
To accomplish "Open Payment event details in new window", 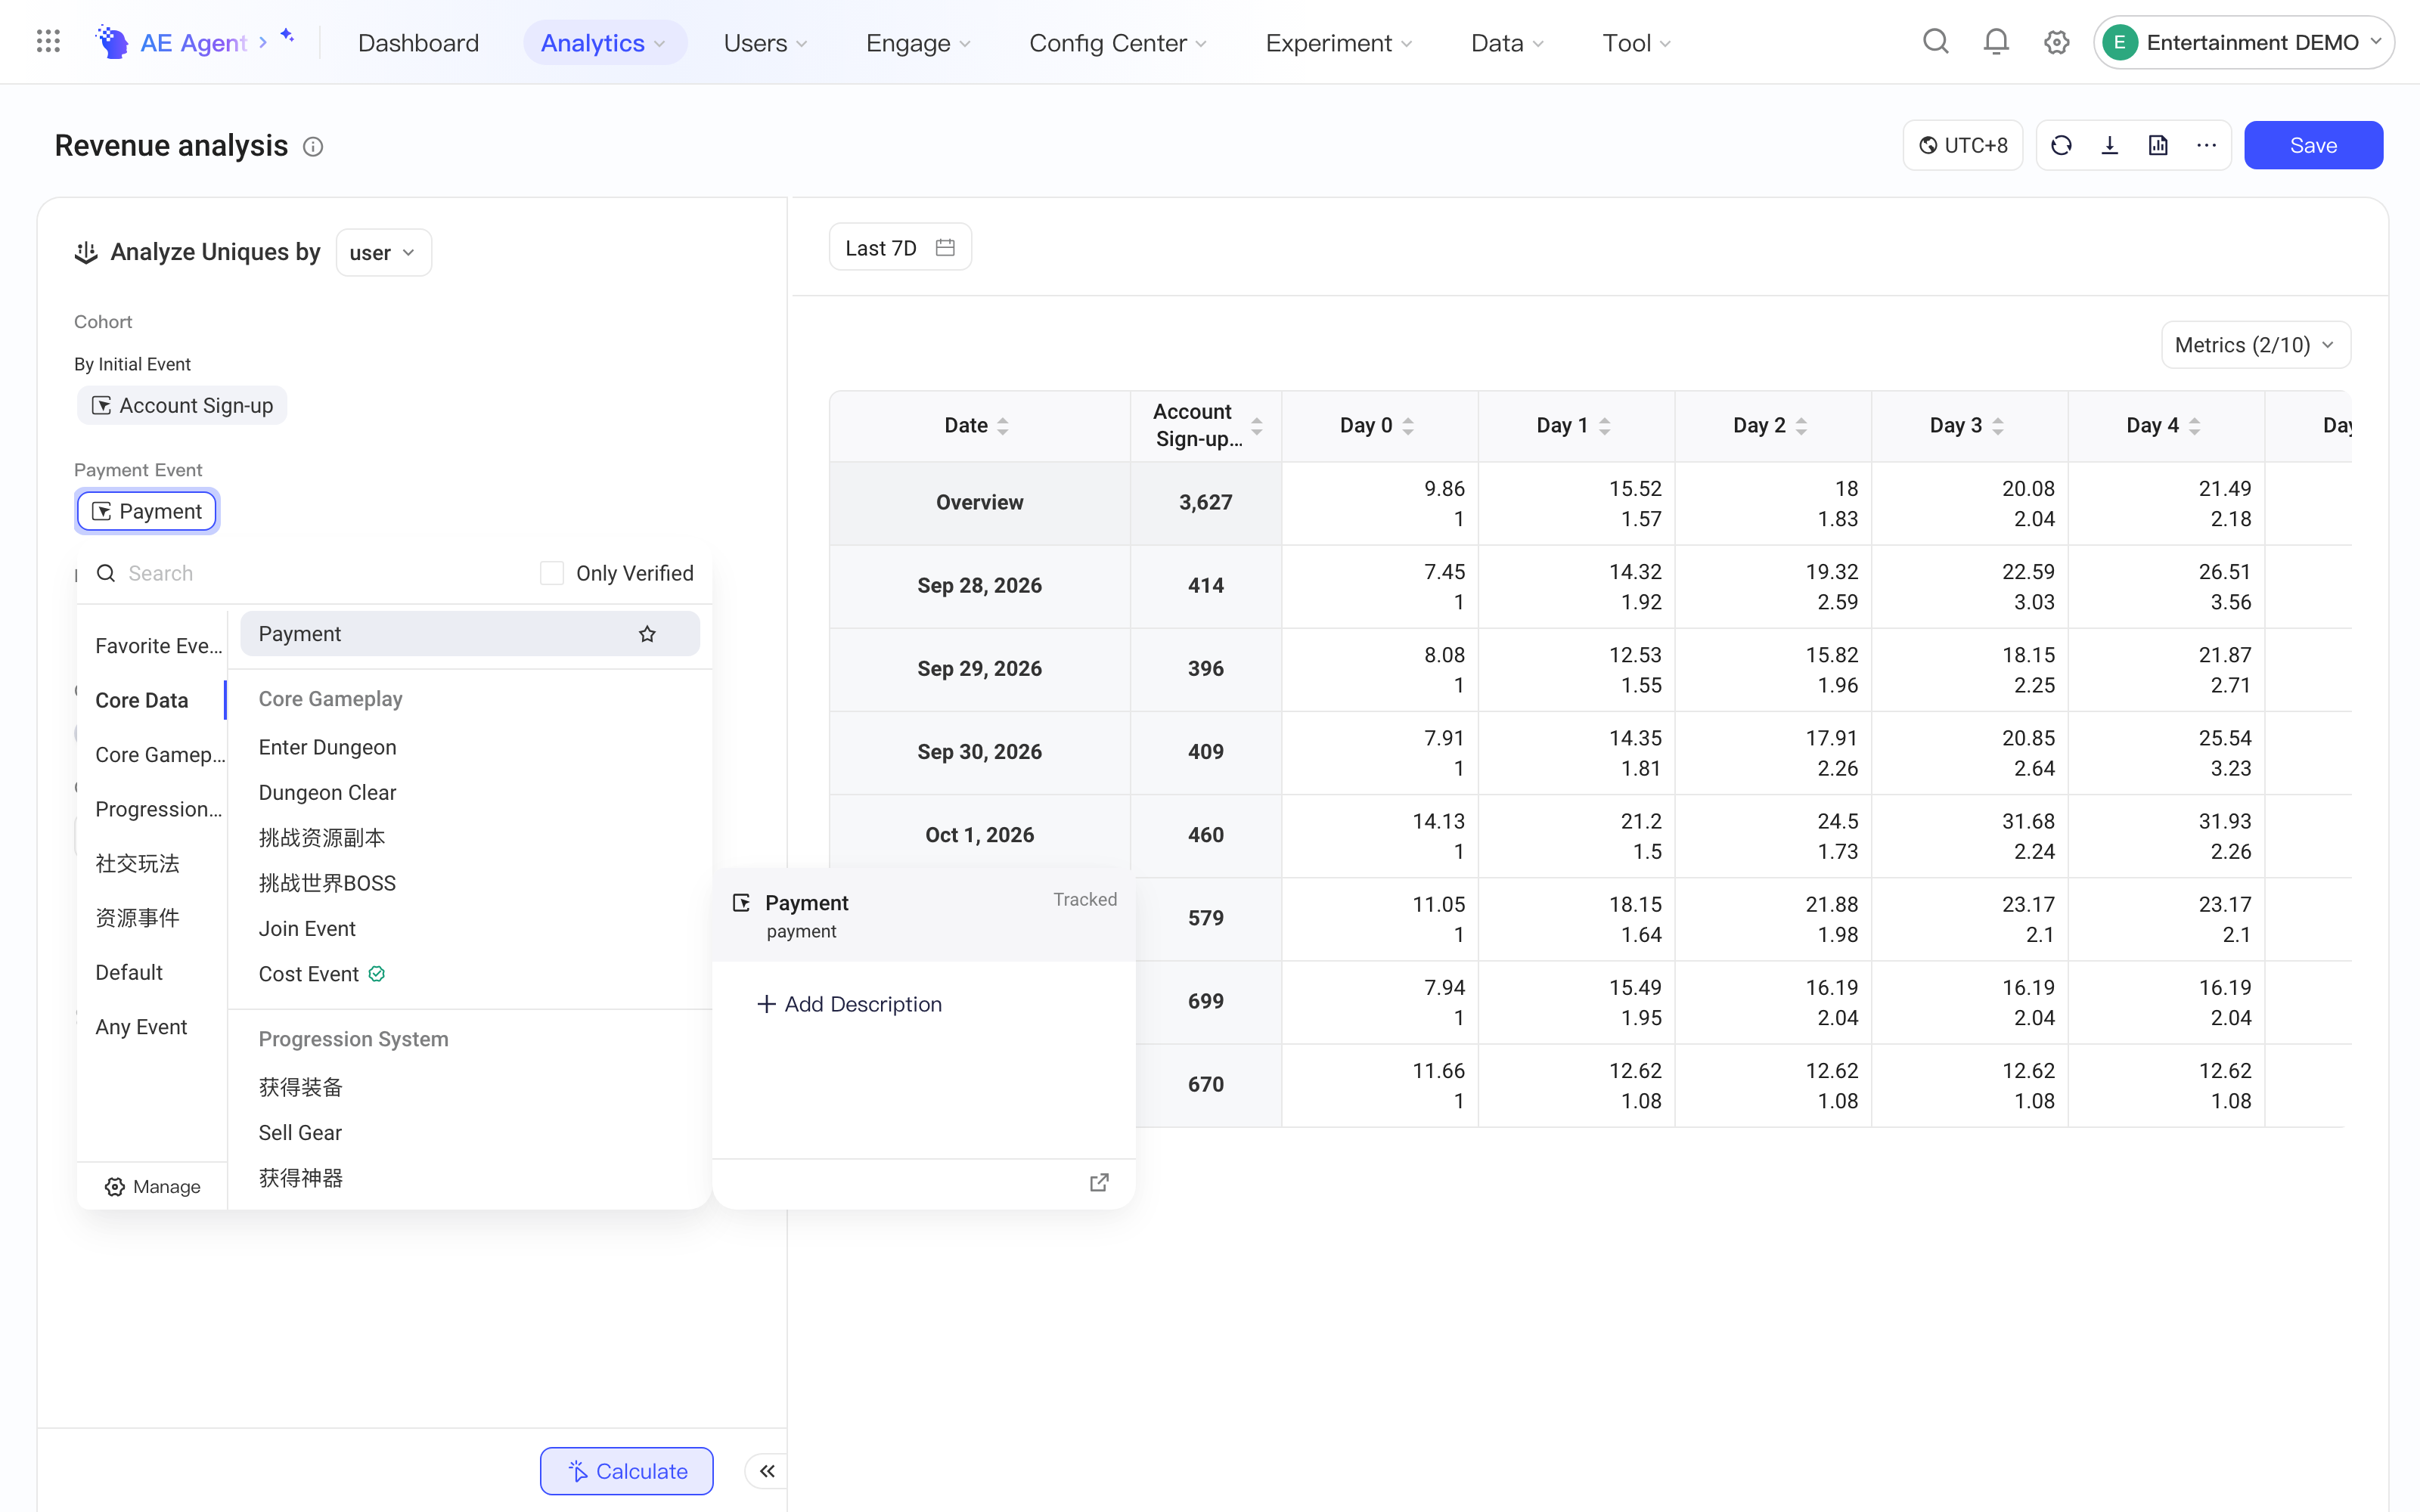I will tap(1099, 1182).
